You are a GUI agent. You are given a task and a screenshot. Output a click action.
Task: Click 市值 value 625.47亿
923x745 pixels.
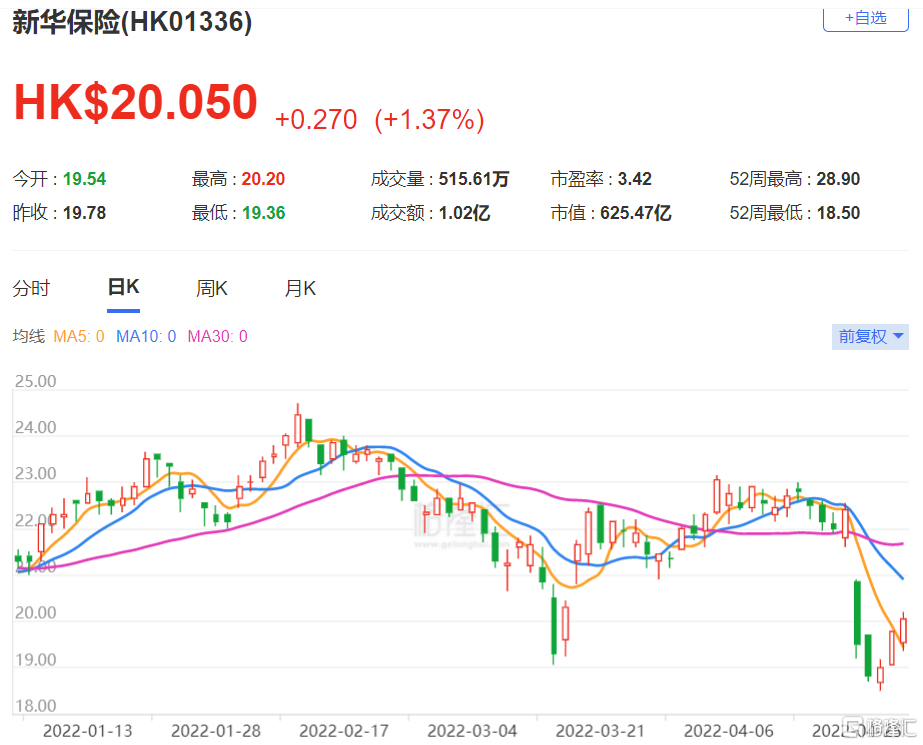point(636,213)
